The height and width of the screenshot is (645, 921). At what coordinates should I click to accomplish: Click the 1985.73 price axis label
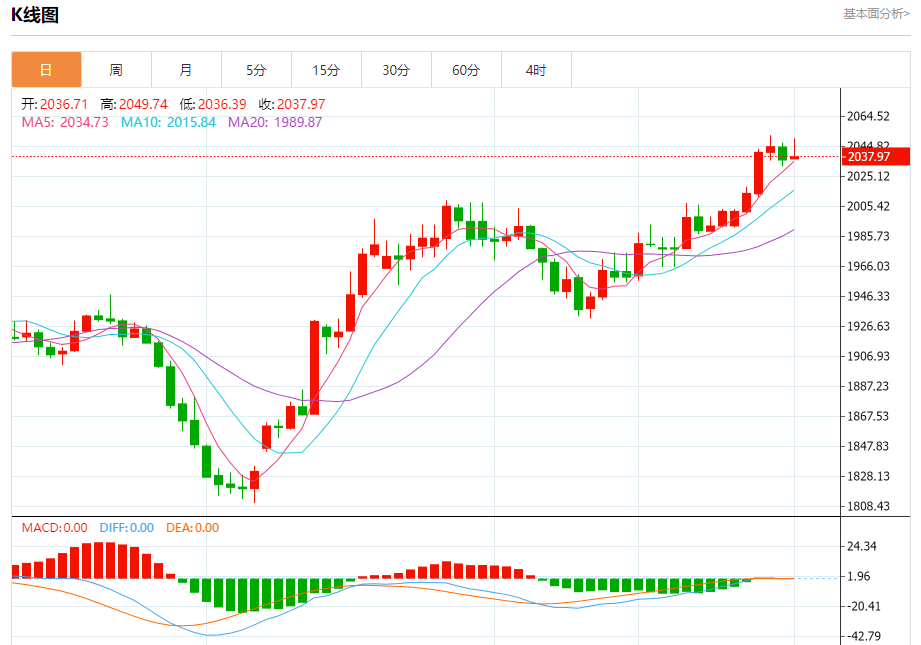coord(868,236)
